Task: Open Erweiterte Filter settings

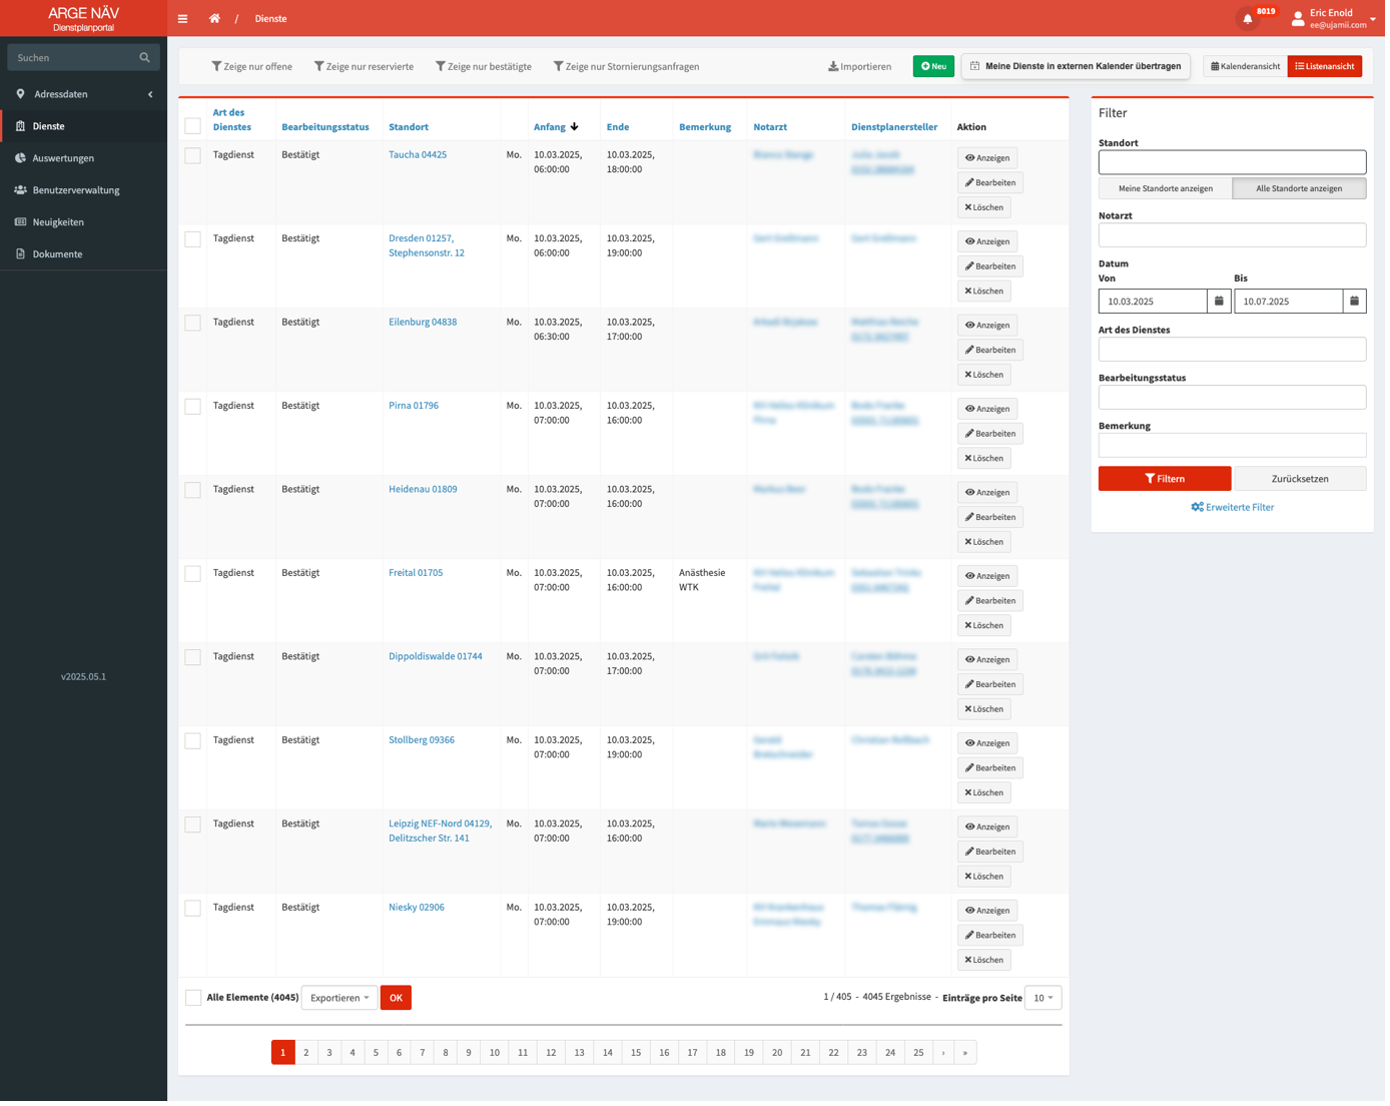Action: [x=1232, y=507]
